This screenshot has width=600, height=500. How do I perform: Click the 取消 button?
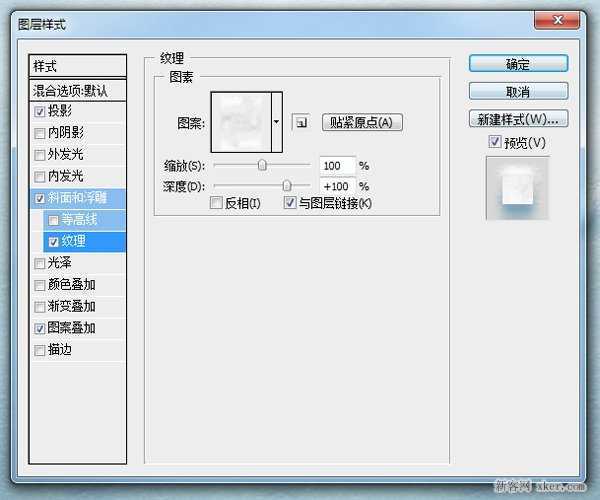[518, 91]
